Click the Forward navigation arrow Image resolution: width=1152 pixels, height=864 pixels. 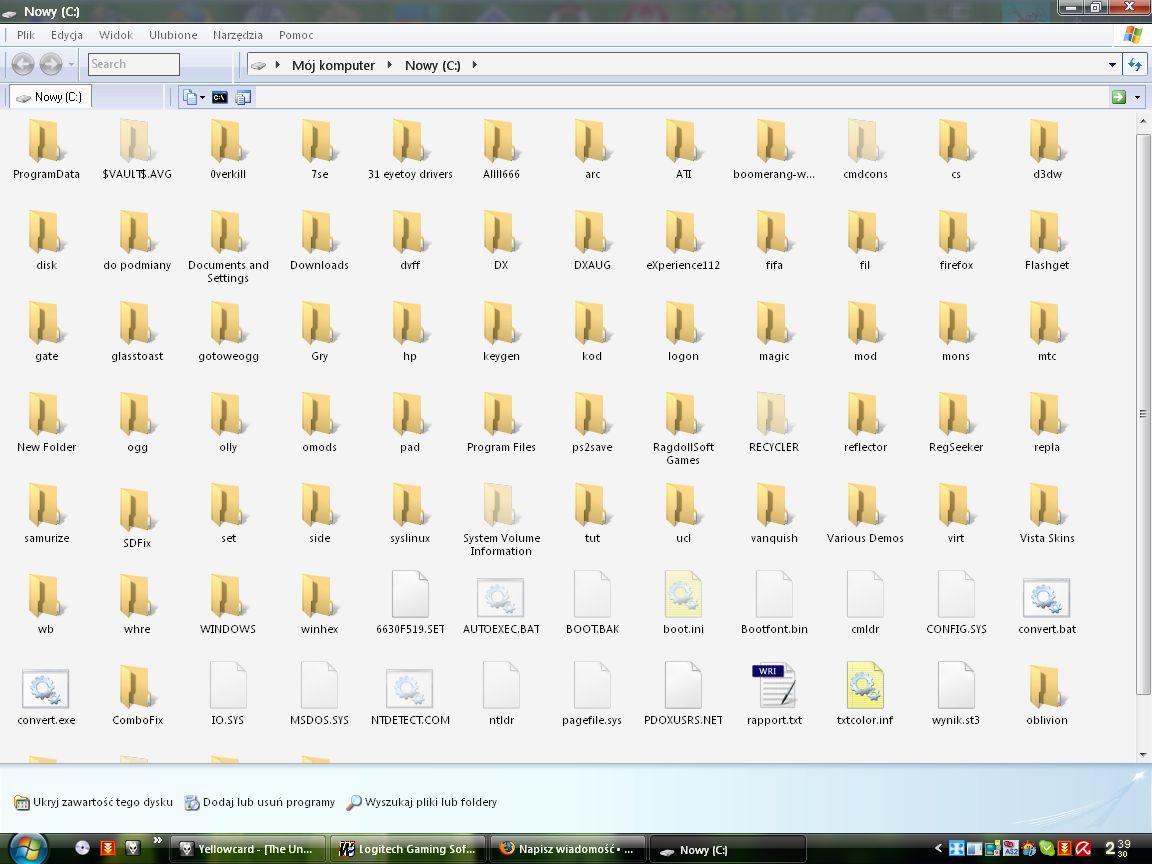51,65
